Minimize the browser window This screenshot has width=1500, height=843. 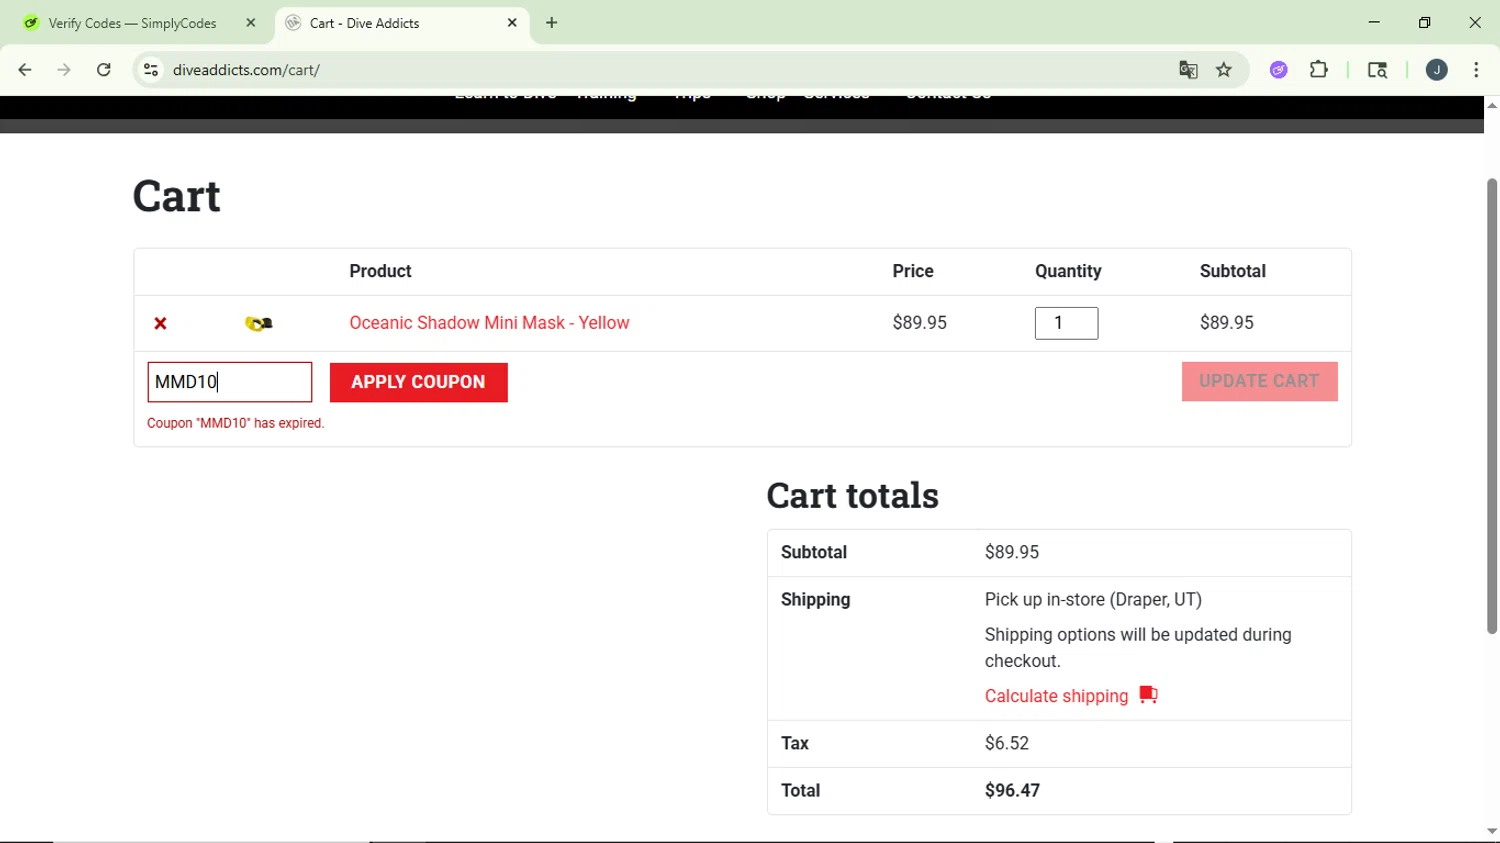click(1374, 23)
